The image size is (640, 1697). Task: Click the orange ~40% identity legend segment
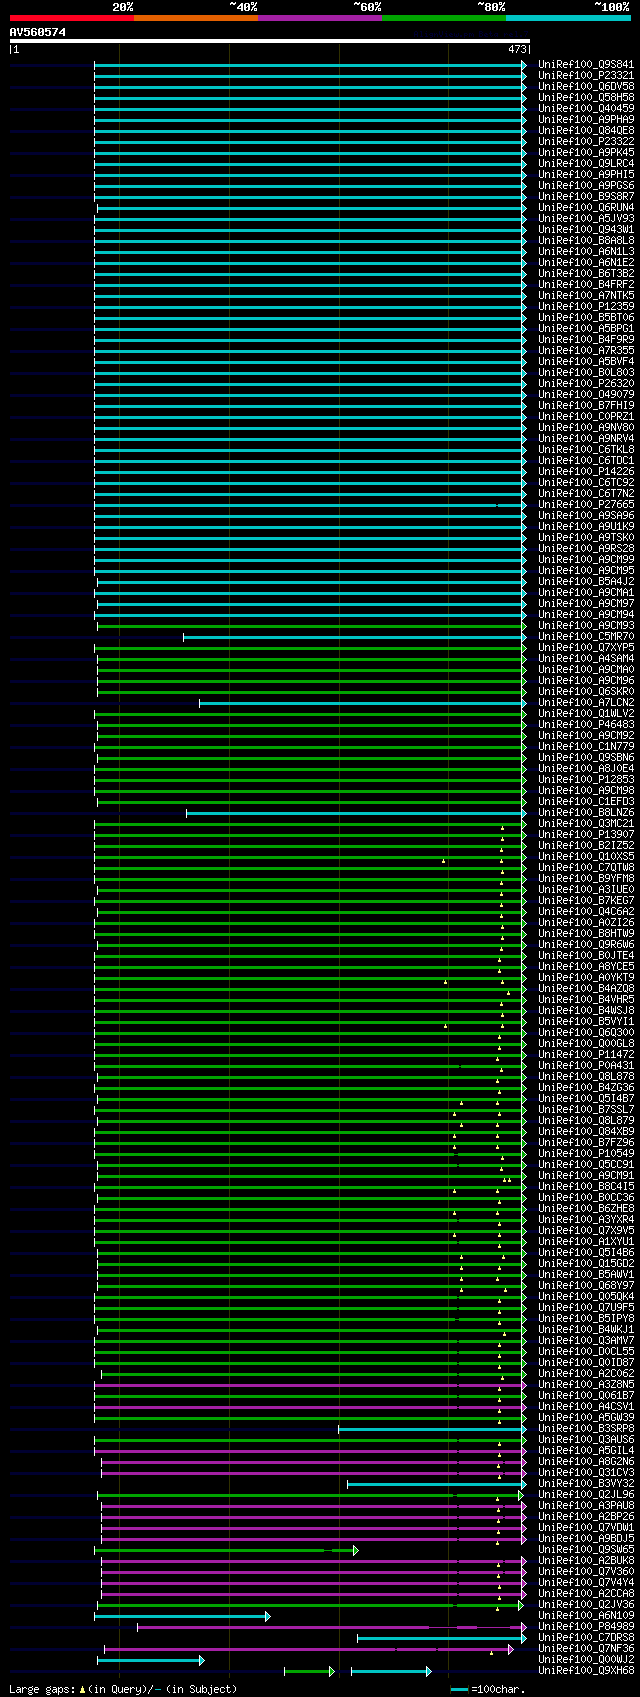click(196, 18)
